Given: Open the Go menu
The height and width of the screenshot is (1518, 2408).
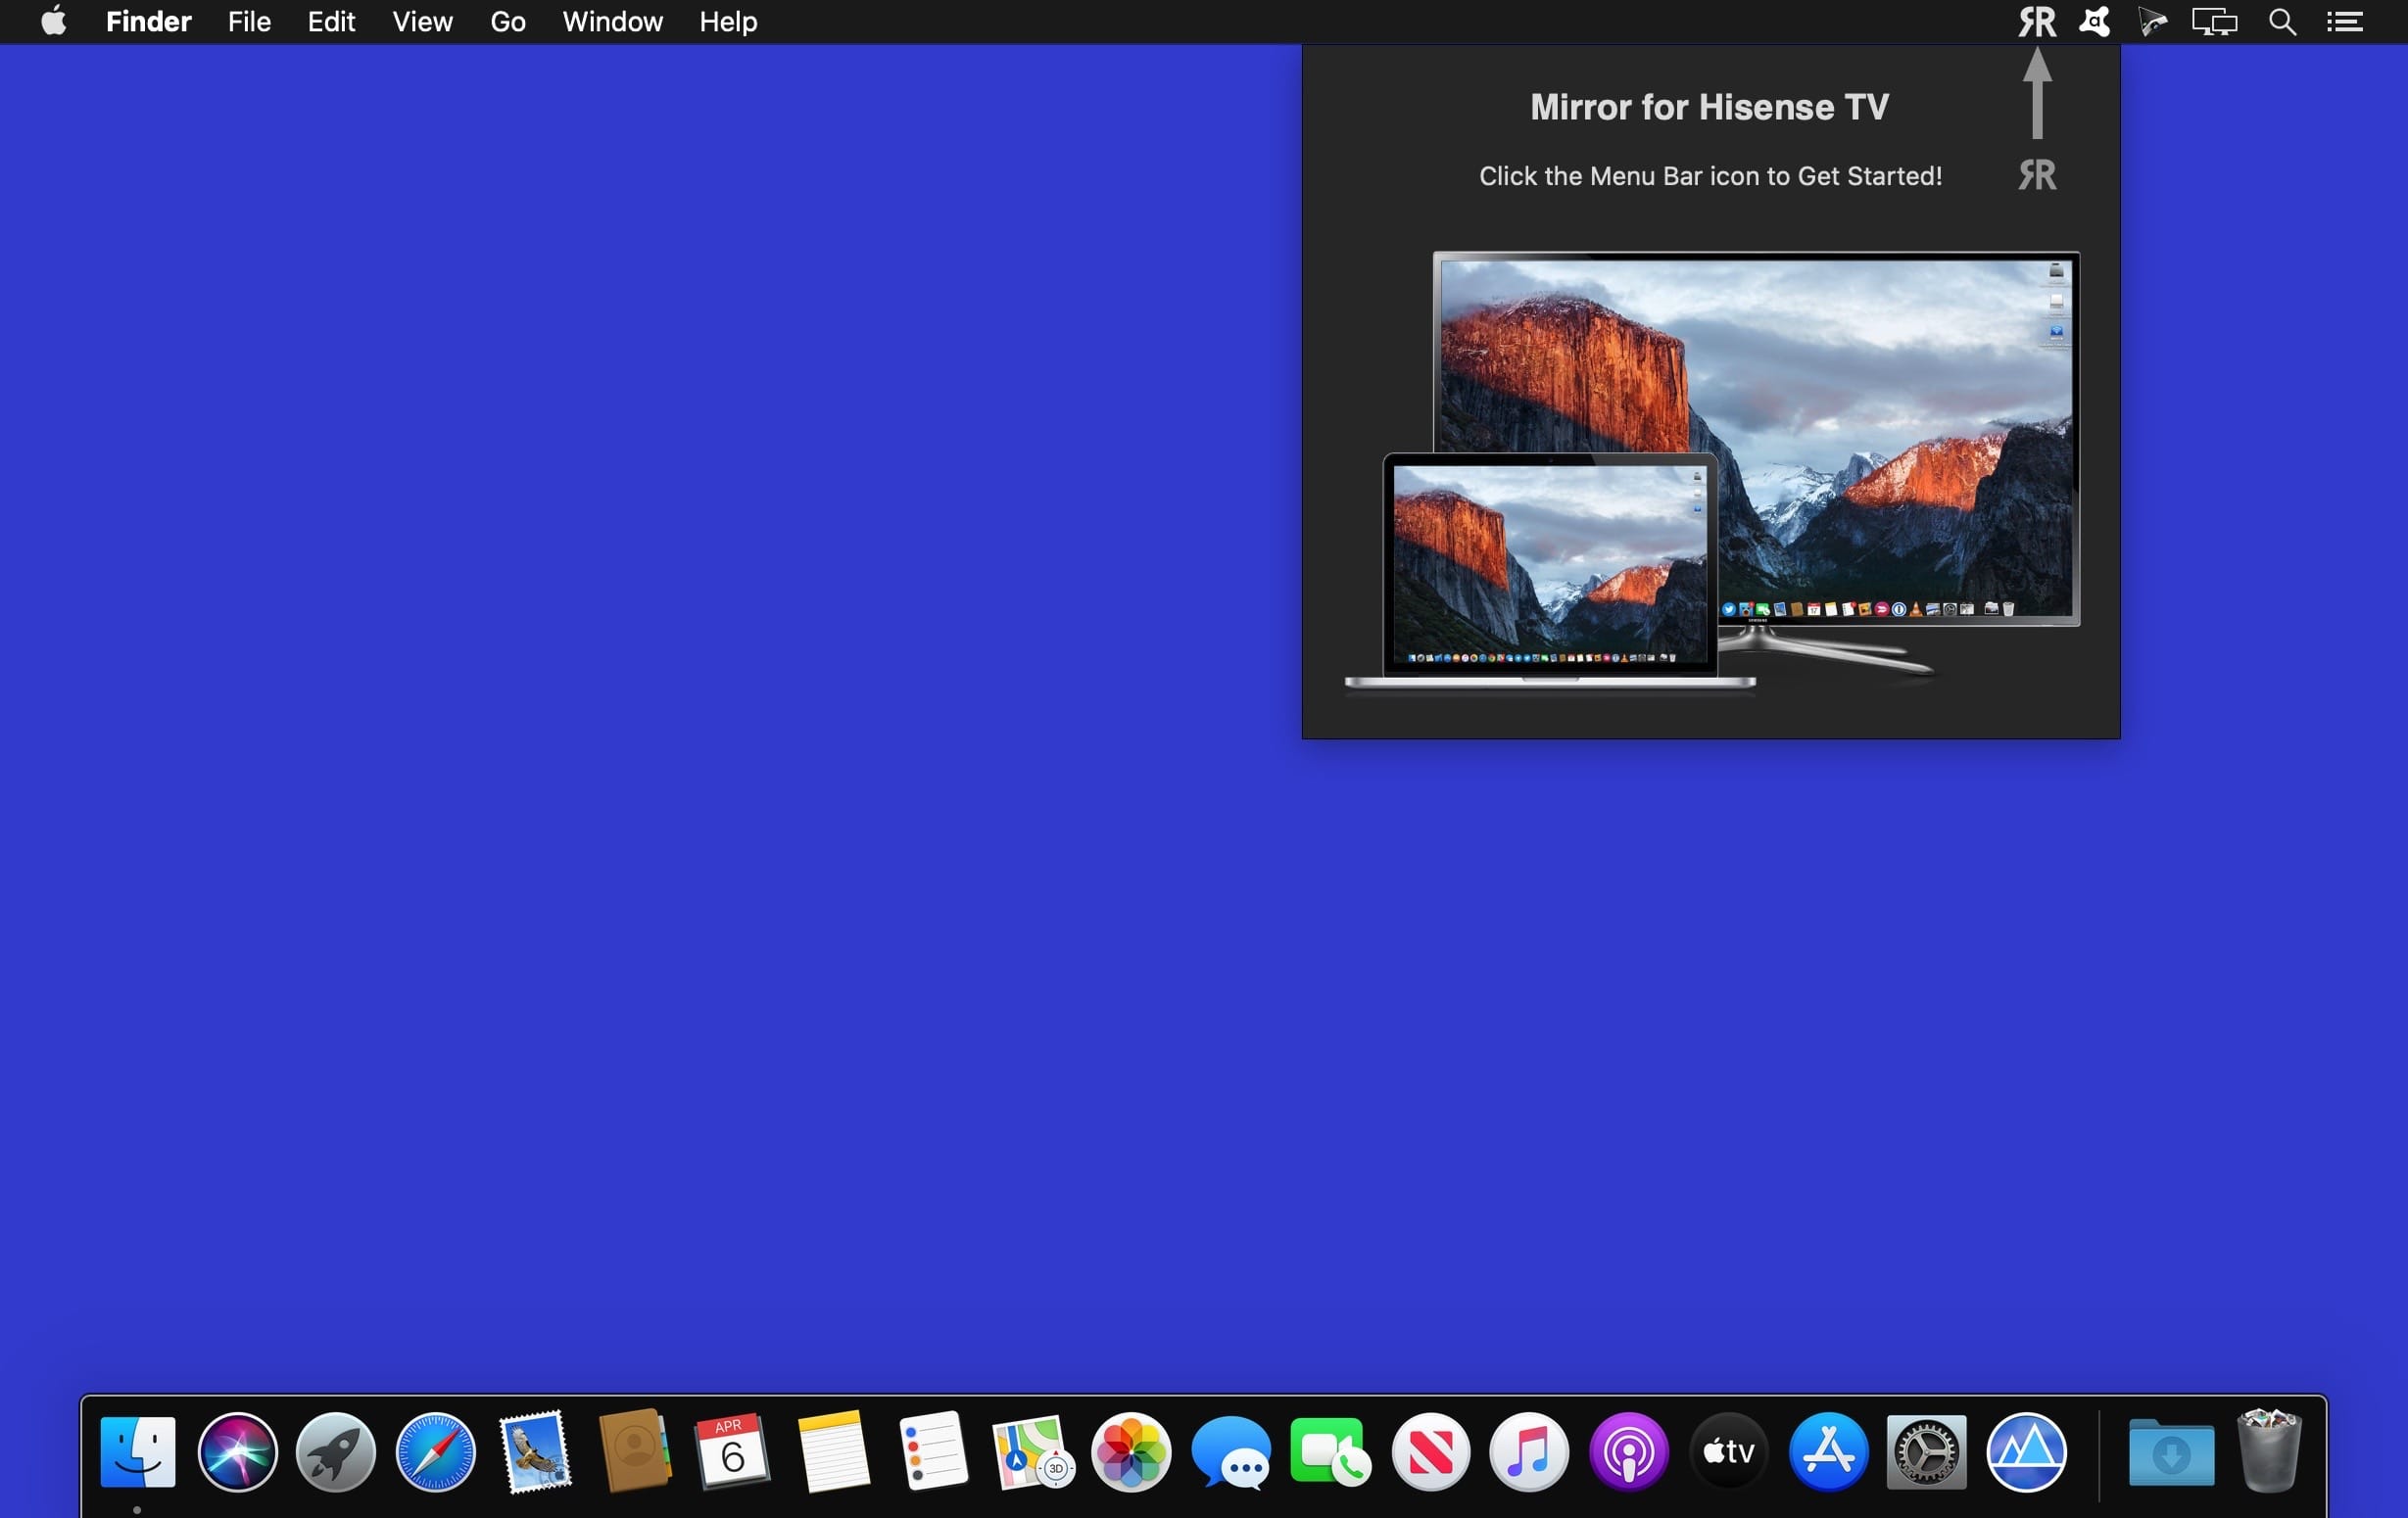Looking at the screenshot, I should tap(507, 21).
